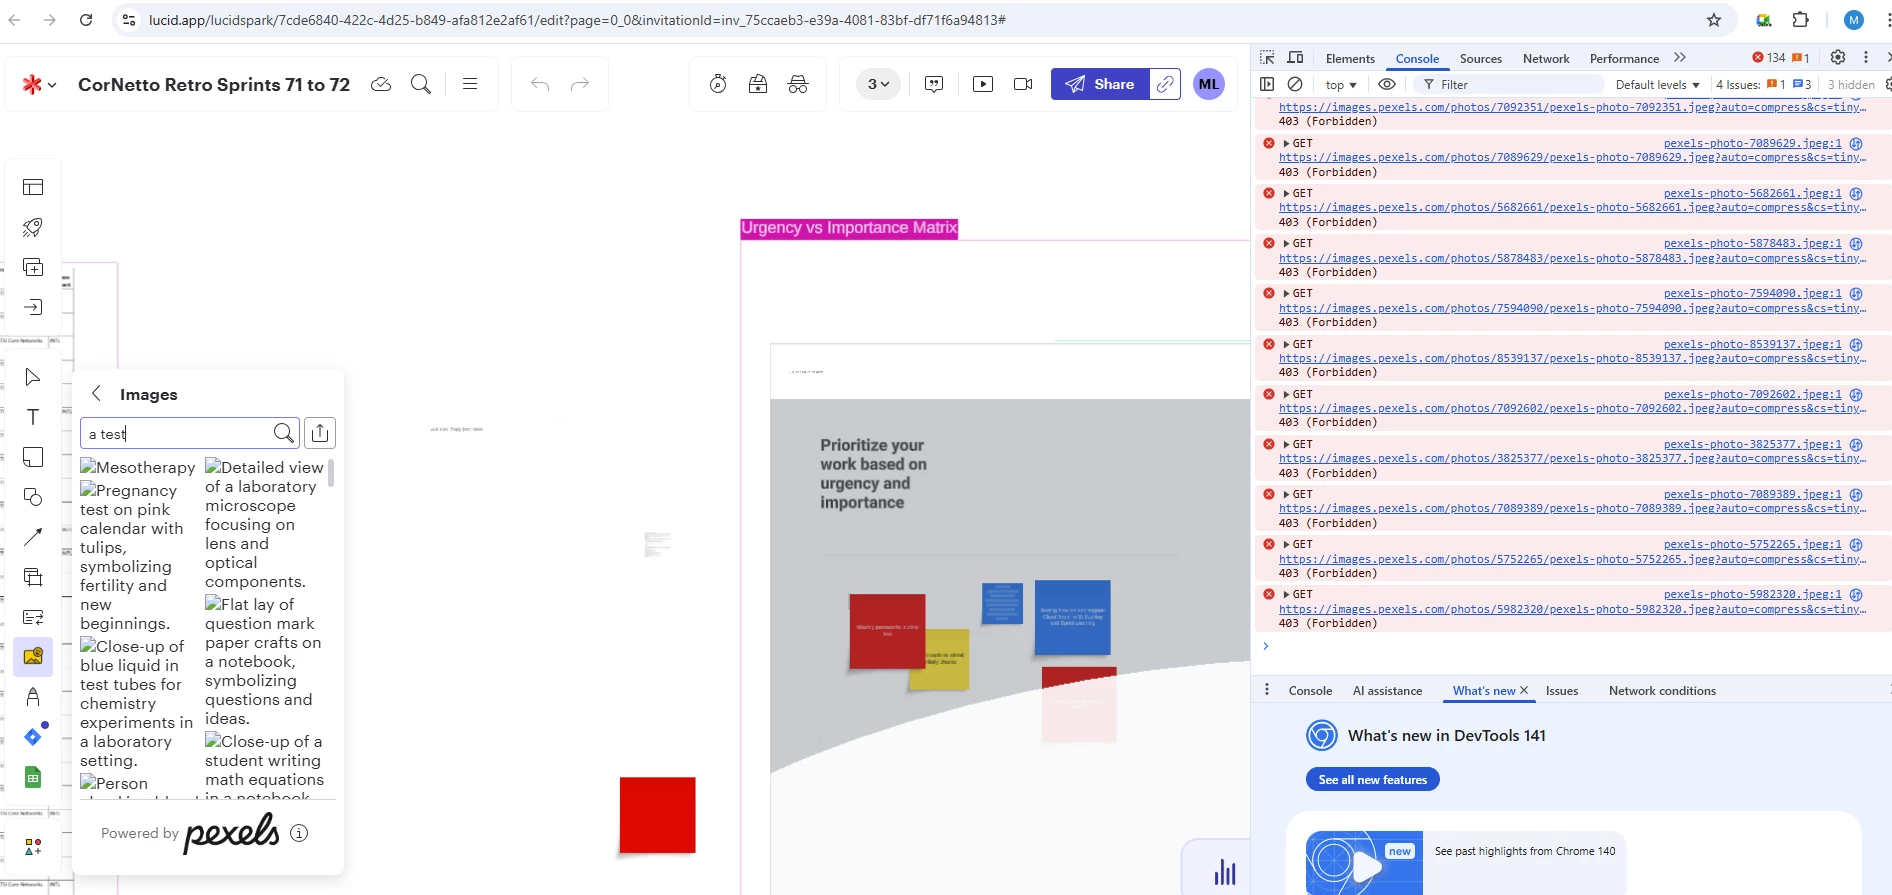Screen dimensions: 1892x895
Task: Clear the console with the ban icon
Action: [x=1295, y=85]
